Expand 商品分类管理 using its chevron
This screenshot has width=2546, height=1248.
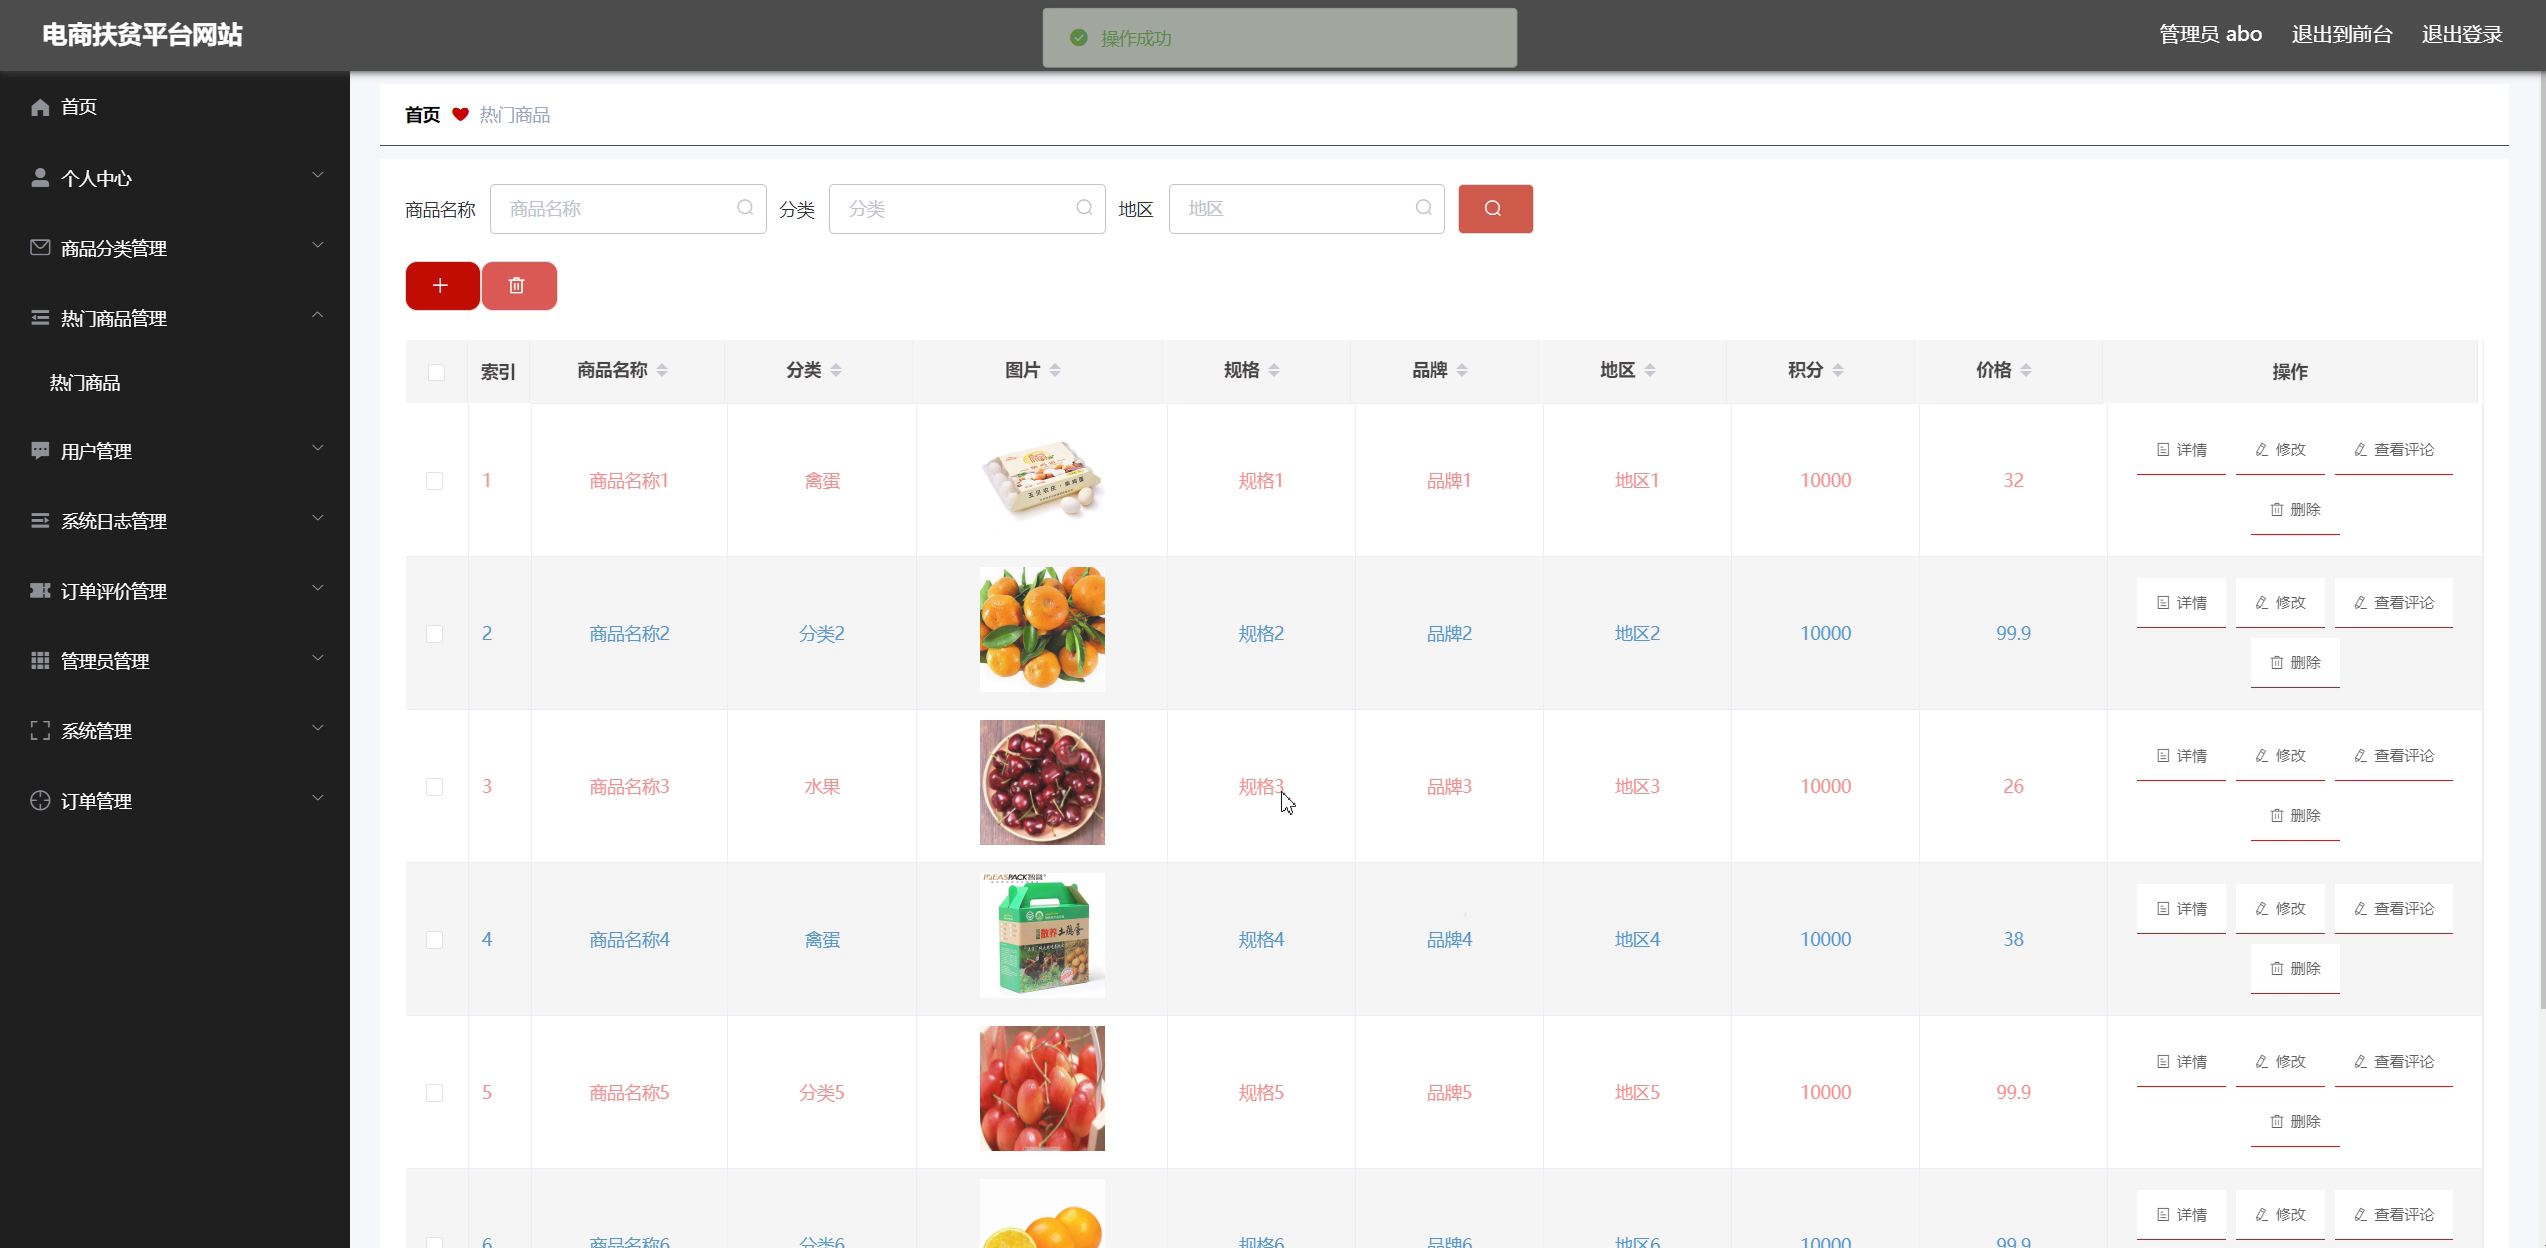coord(318,246)
